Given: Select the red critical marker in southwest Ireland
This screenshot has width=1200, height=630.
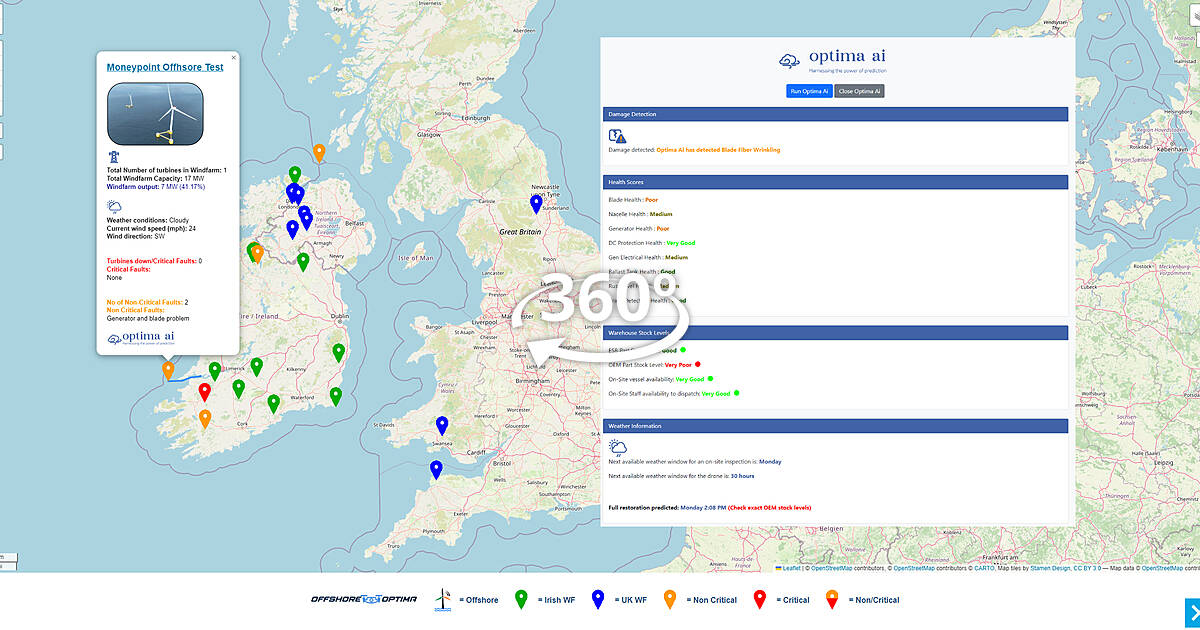Looking at the screenshot, I should (205, 392).
